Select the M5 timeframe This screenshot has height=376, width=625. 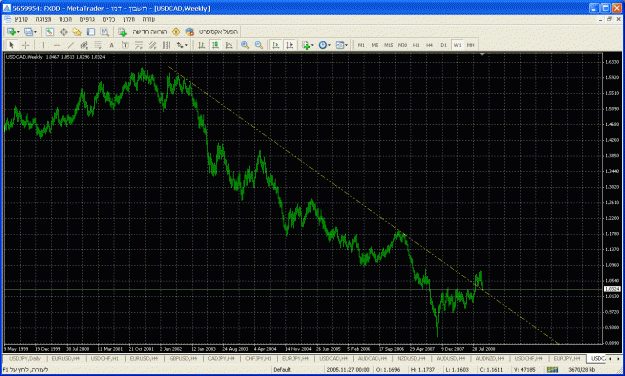coord(375,45)
